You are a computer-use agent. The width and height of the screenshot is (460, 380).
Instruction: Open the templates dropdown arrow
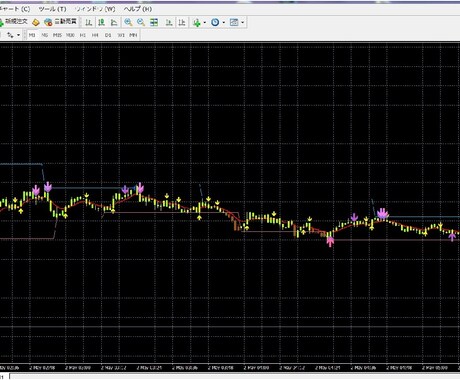point(243,23)
